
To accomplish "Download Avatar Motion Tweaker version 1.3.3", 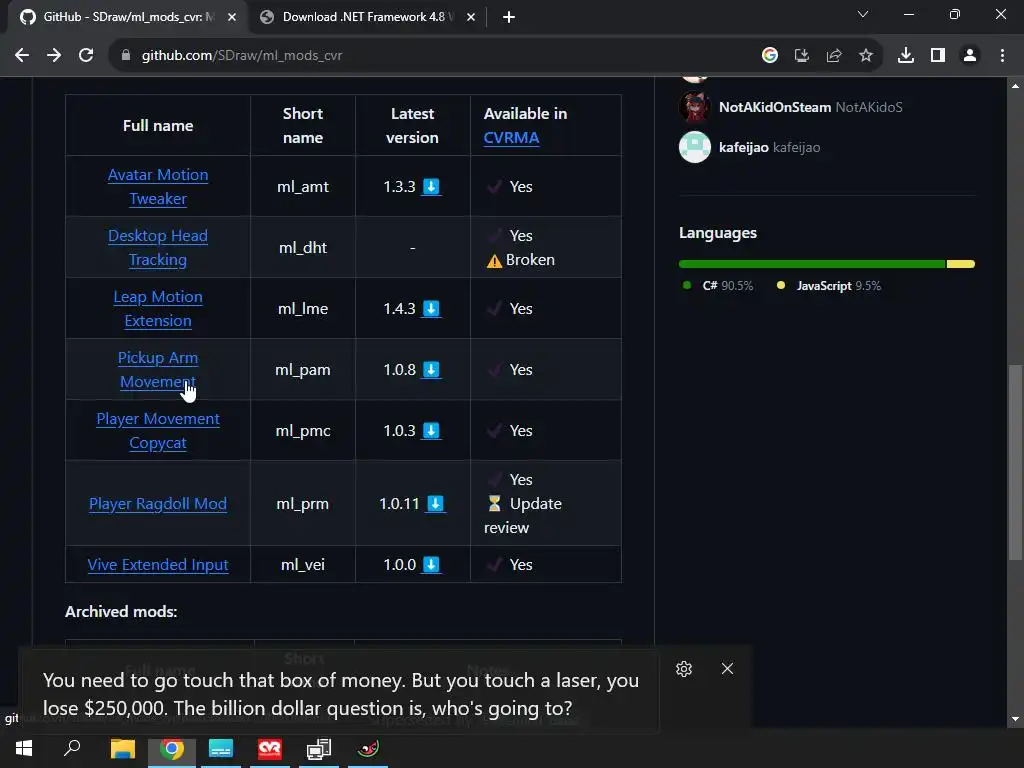I will [x=431, y=187].
